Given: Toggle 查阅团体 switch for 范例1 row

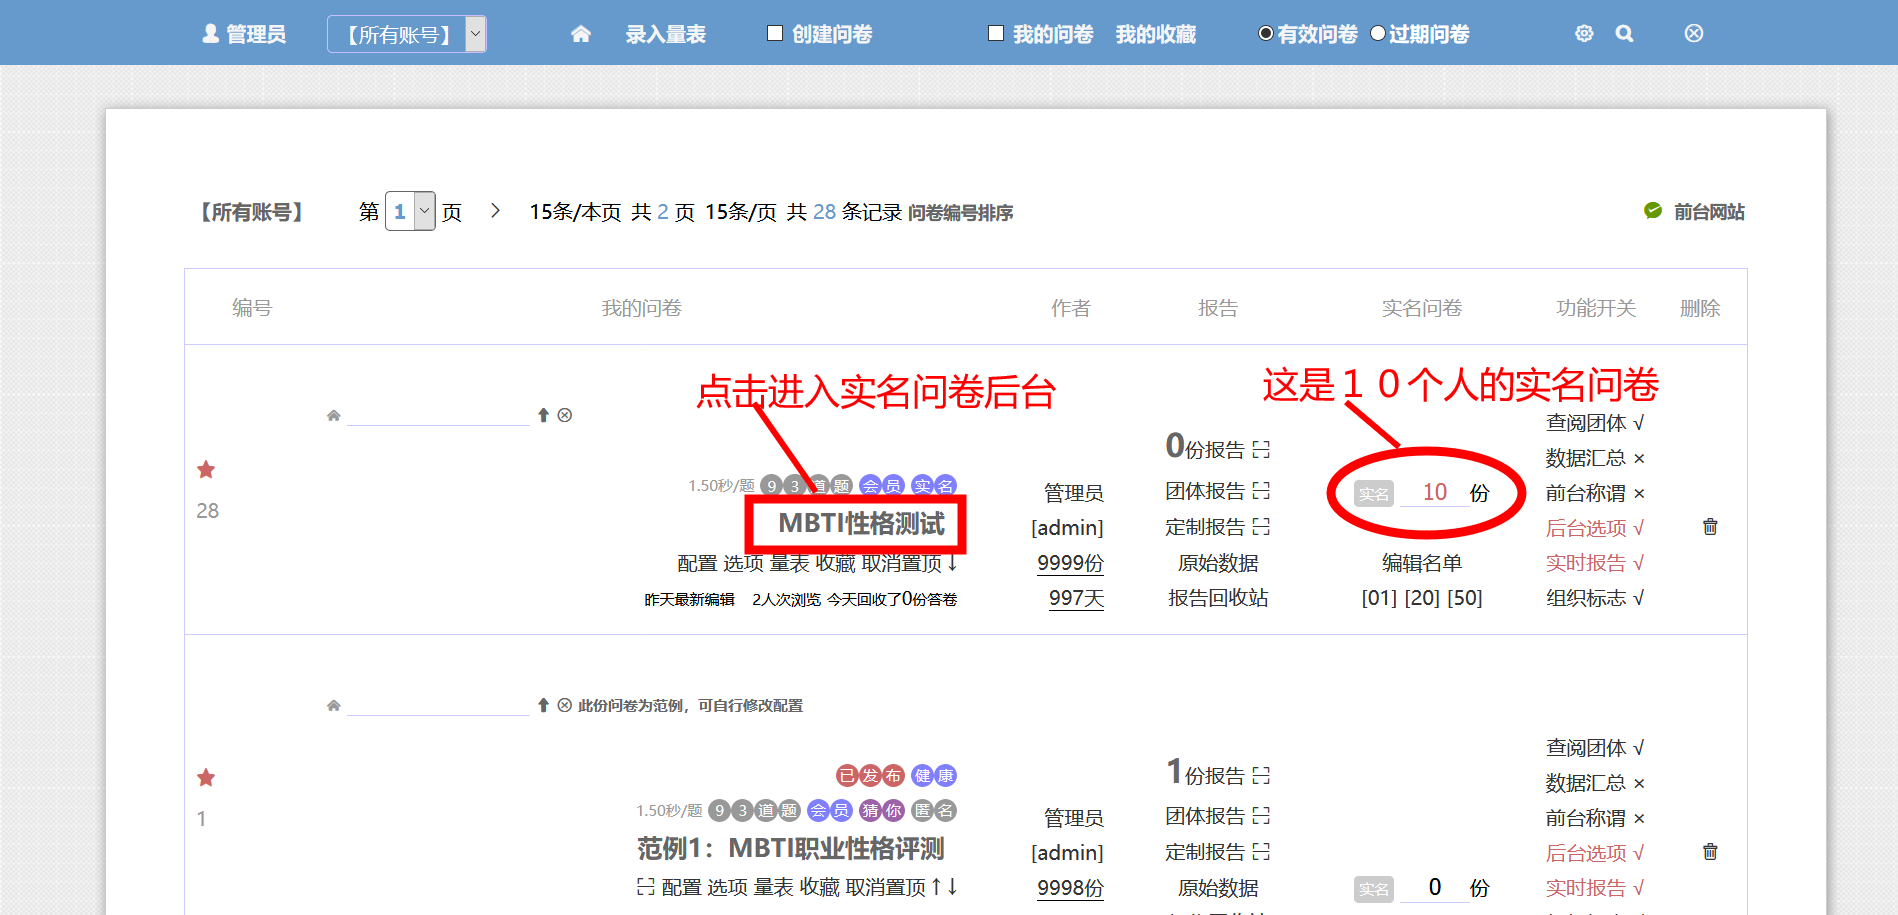Looking at the screenshot, I should 1595,748.
